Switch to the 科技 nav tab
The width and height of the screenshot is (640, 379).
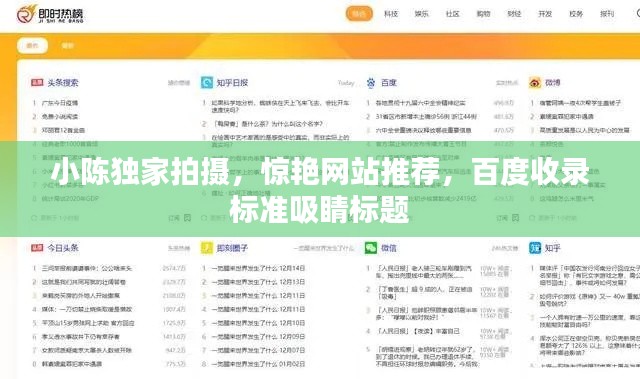tap(391, 14)
